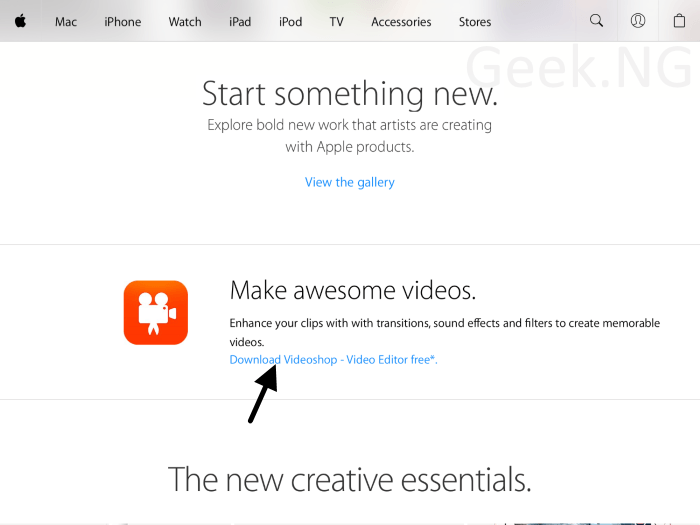Viewport: 700px width, 525px height.
Task: Click the View the gallery link
Action: [350, 182]
